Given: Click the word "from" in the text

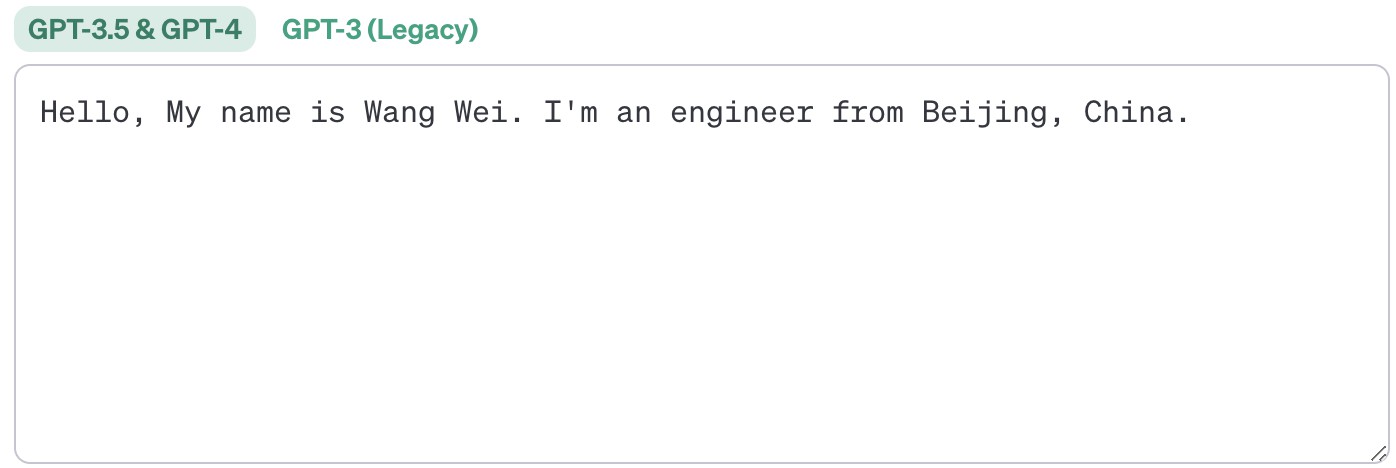Looking at the screenshot, I should (868, 113).
